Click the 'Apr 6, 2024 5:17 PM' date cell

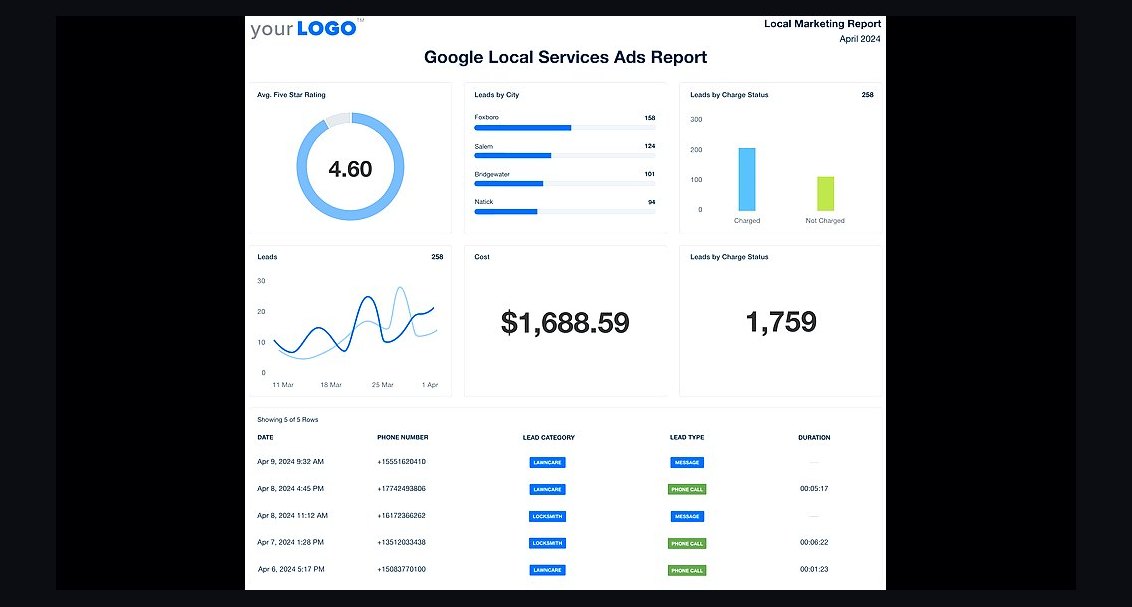pos(291,569)
